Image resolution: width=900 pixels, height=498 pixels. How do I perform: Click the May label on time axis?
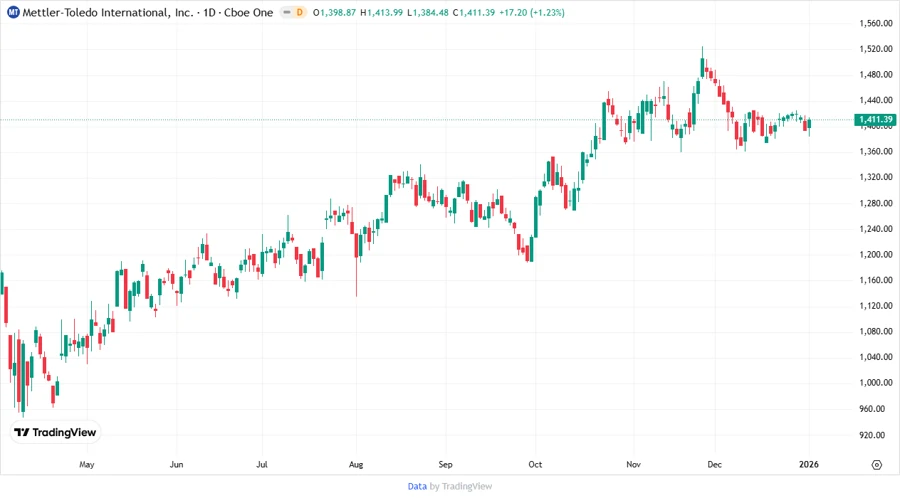click(x=87, y=465)
